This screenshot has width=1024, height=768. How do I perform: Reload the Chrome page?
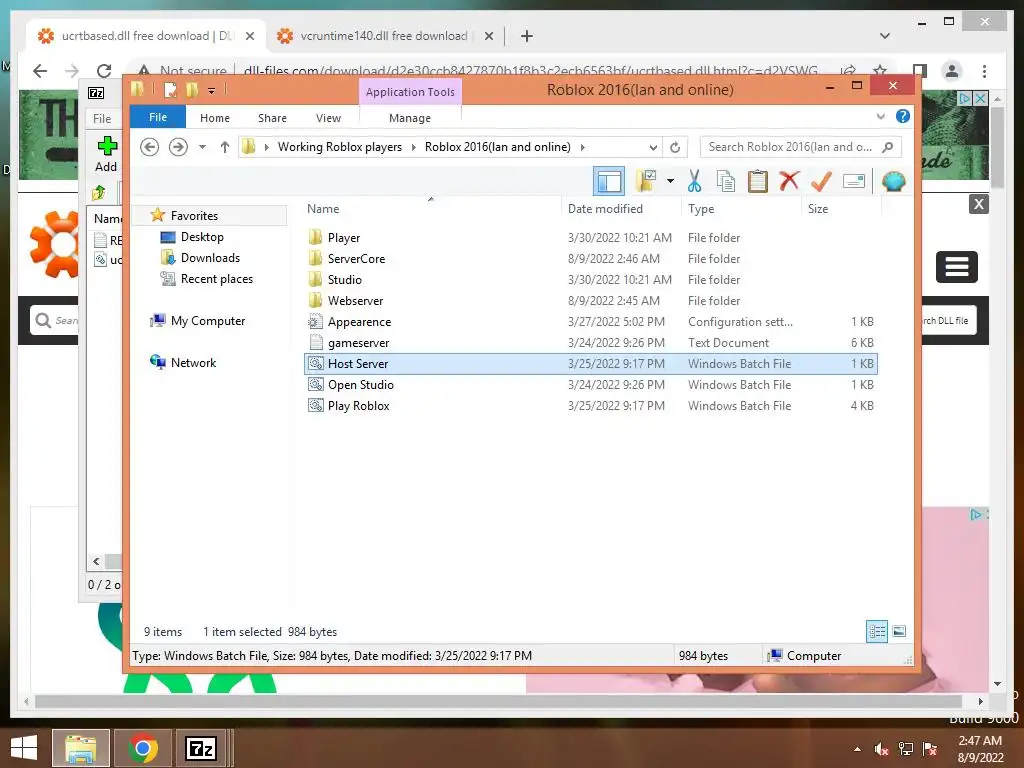point(104,71)
